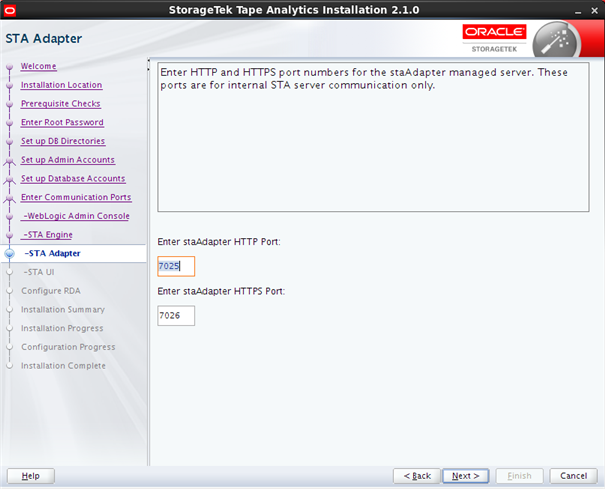Open the Enter Root Password step
The image size is (605, 489).
pos(62,122)
